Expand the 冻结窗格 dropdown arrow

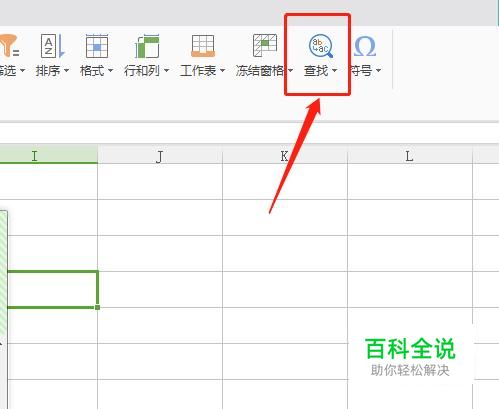(x=290, y=70)
